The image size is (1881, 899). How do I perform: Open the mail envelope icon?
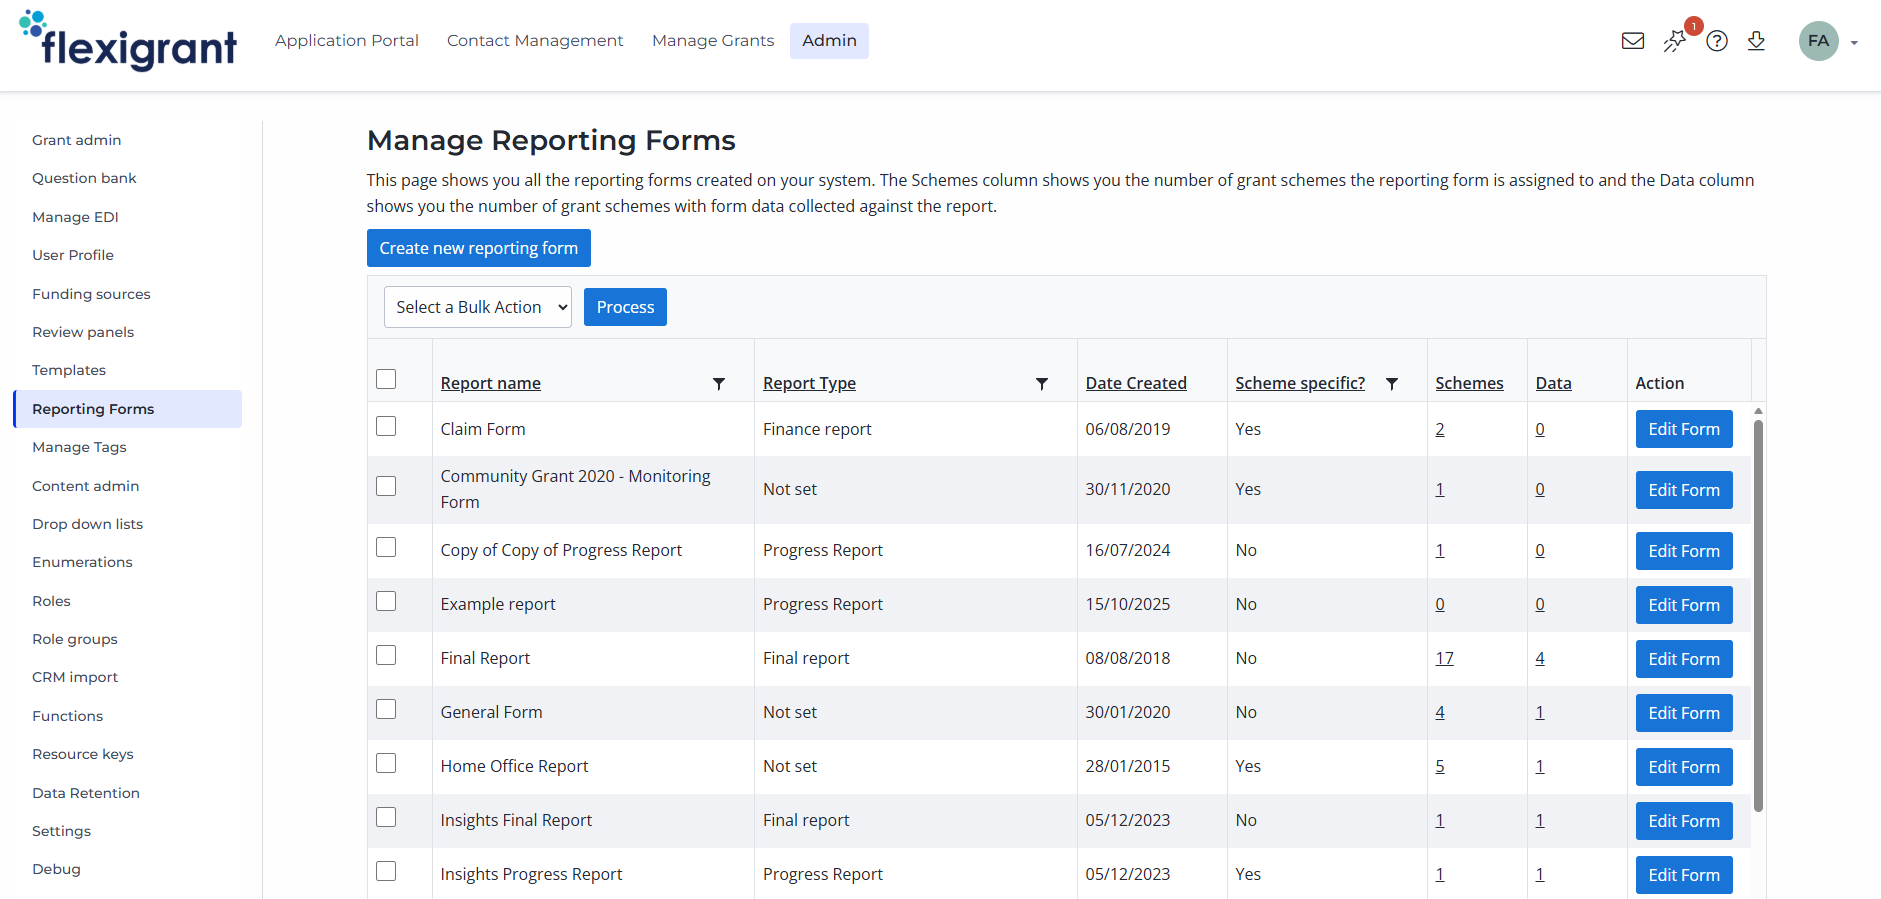click(x=1633, y=41)
